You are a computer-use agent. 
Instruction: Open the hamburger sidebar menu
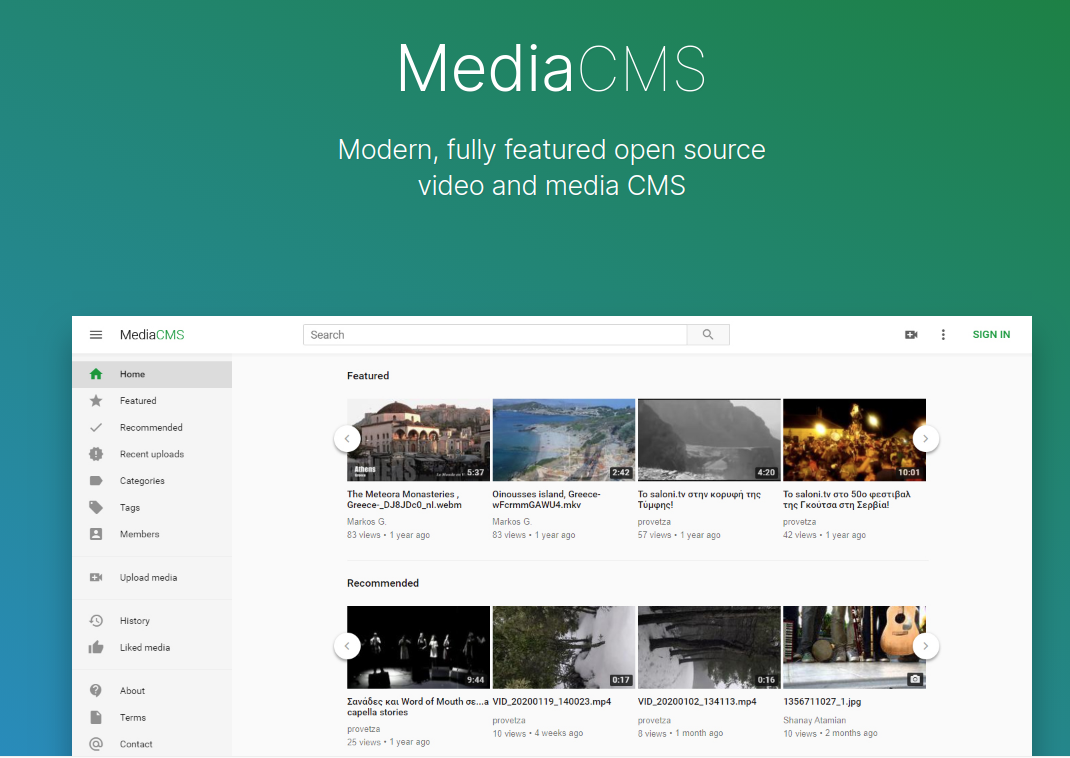click(96, 335)
